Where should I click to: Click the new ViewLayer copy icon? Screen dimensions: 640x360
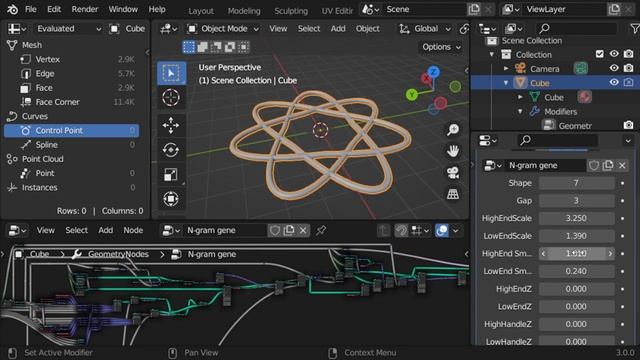614,9
